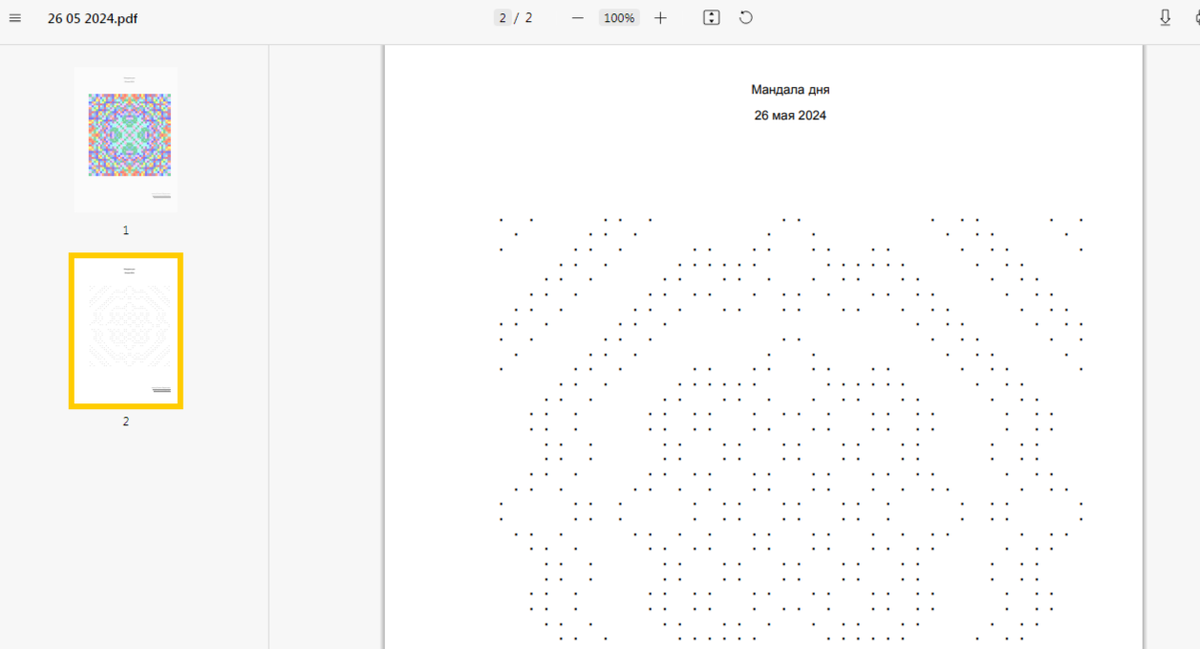The image size is (1200, 649).
Task: Click the heading Мандала дня
Action: 790,90
